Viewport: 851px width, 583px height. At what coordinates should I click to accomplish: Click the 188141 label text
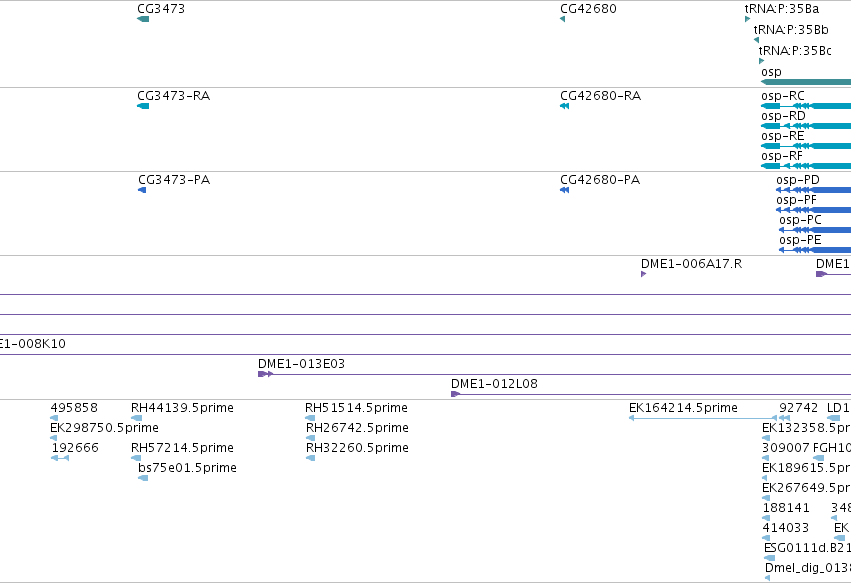(786, 508)
